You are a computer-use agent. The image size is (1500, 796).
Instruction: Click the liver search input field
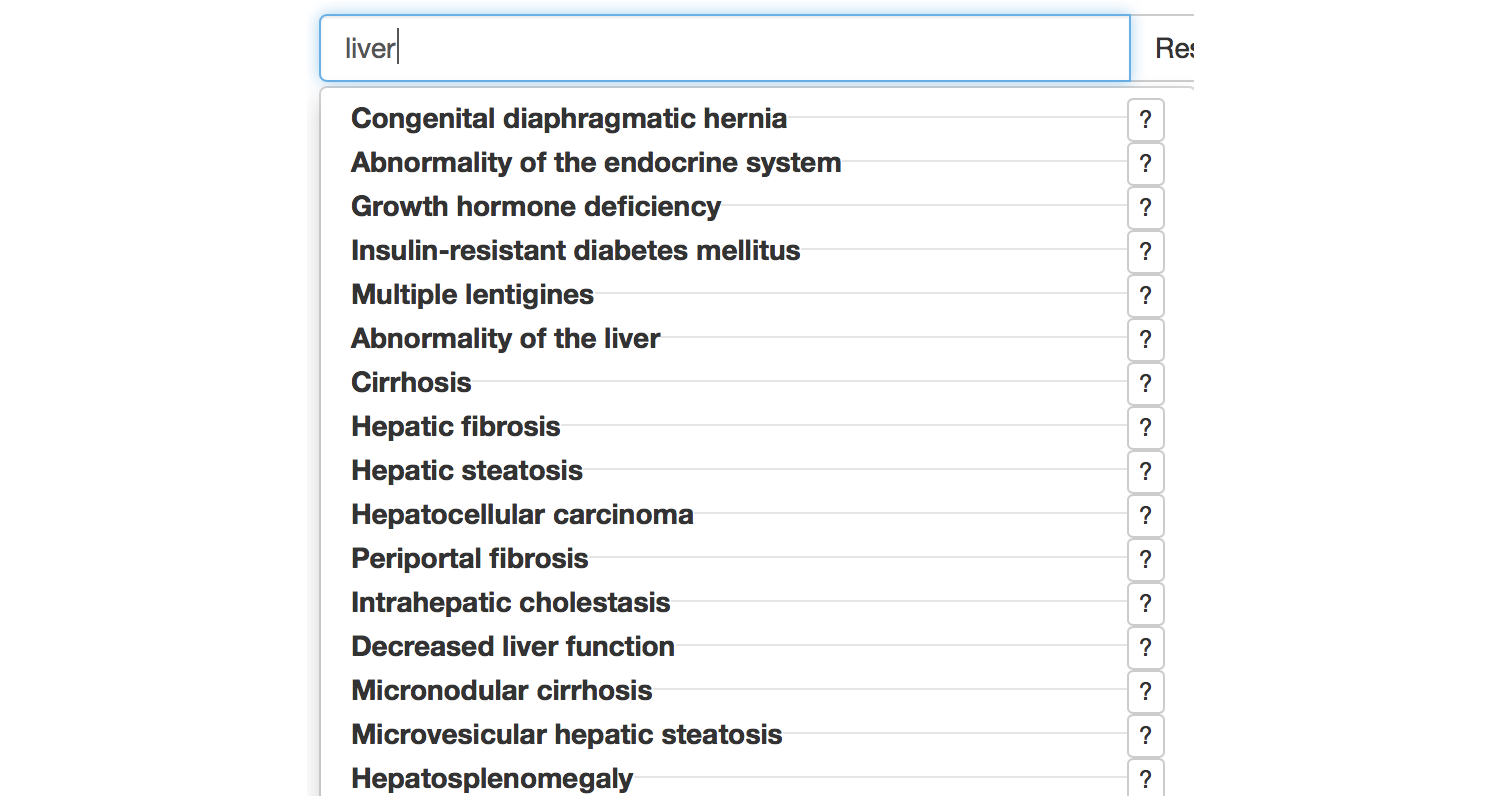(x=724, y=48)
